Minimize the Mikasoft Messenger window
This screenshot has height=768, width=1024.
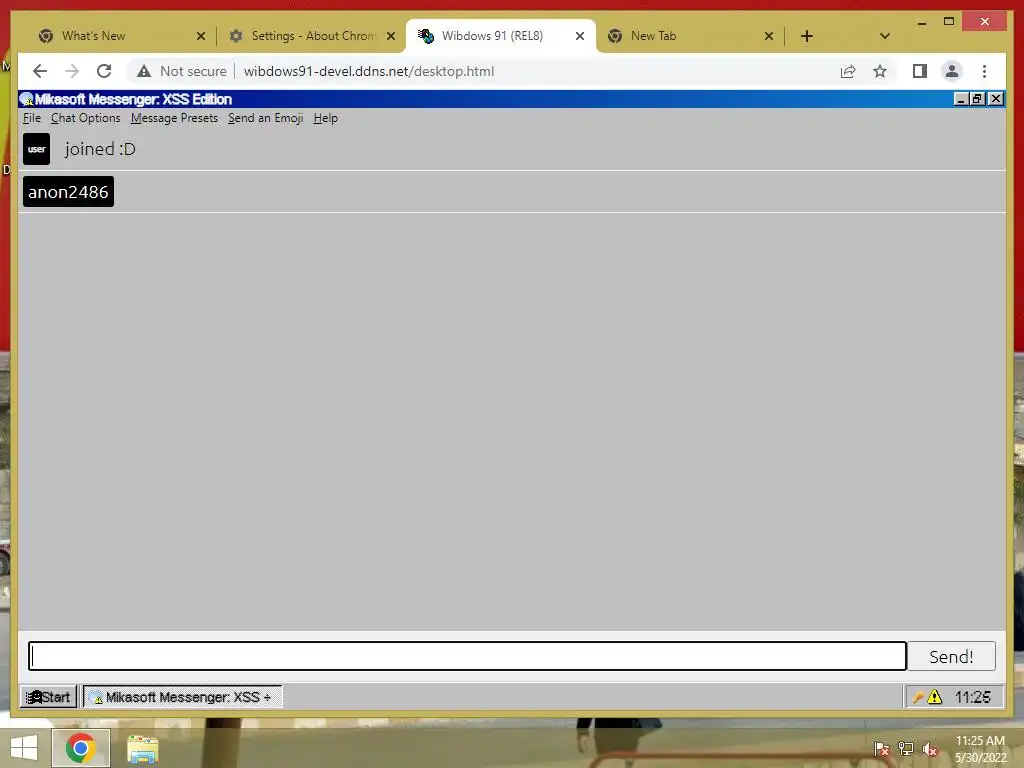(x=961, y=99)
